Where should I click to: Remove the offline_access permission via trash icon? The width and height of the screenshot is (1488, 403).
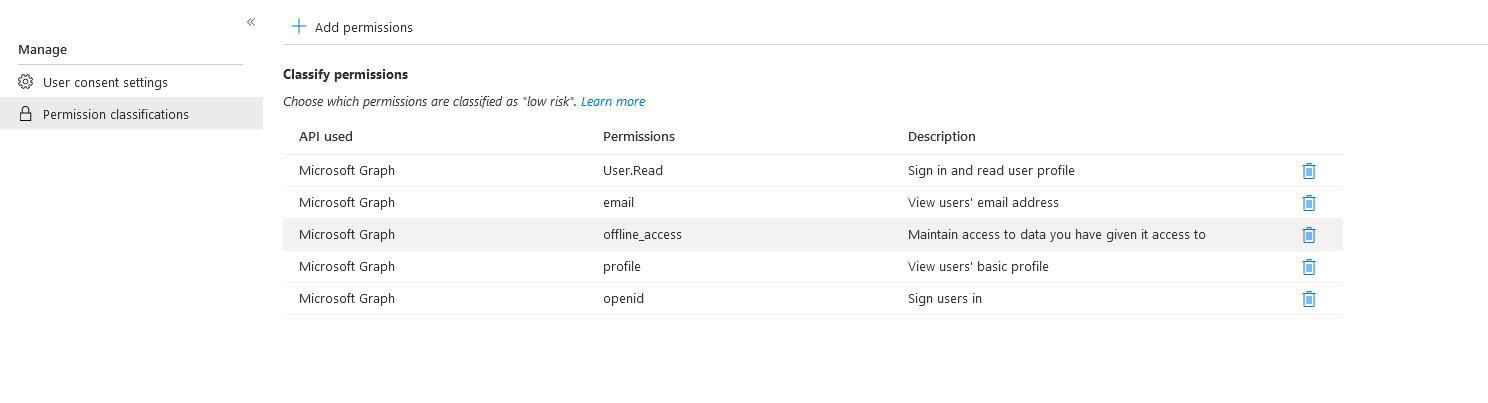[1308, 235]
